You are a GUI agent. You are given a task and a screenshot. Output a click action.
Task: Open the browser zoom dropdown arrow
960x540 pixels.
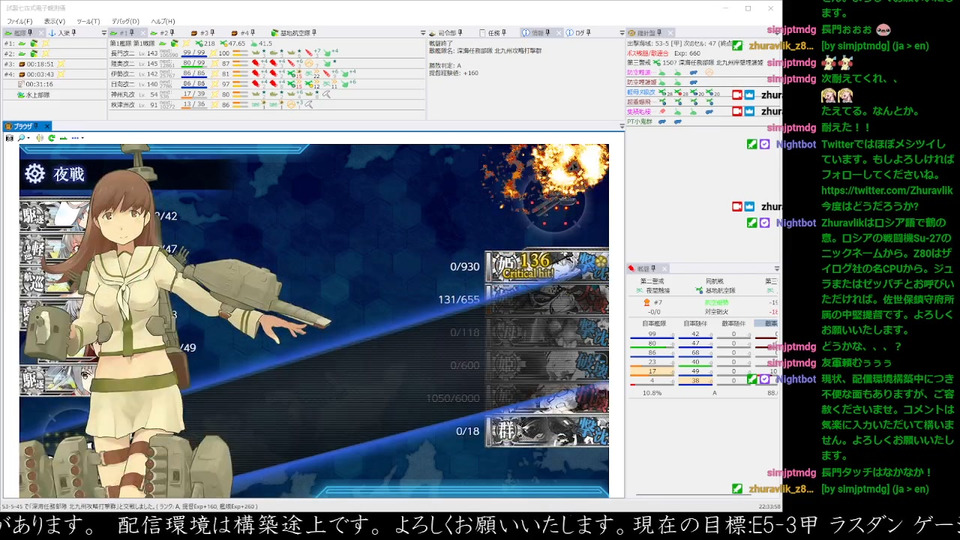click(x=28, y=138)
